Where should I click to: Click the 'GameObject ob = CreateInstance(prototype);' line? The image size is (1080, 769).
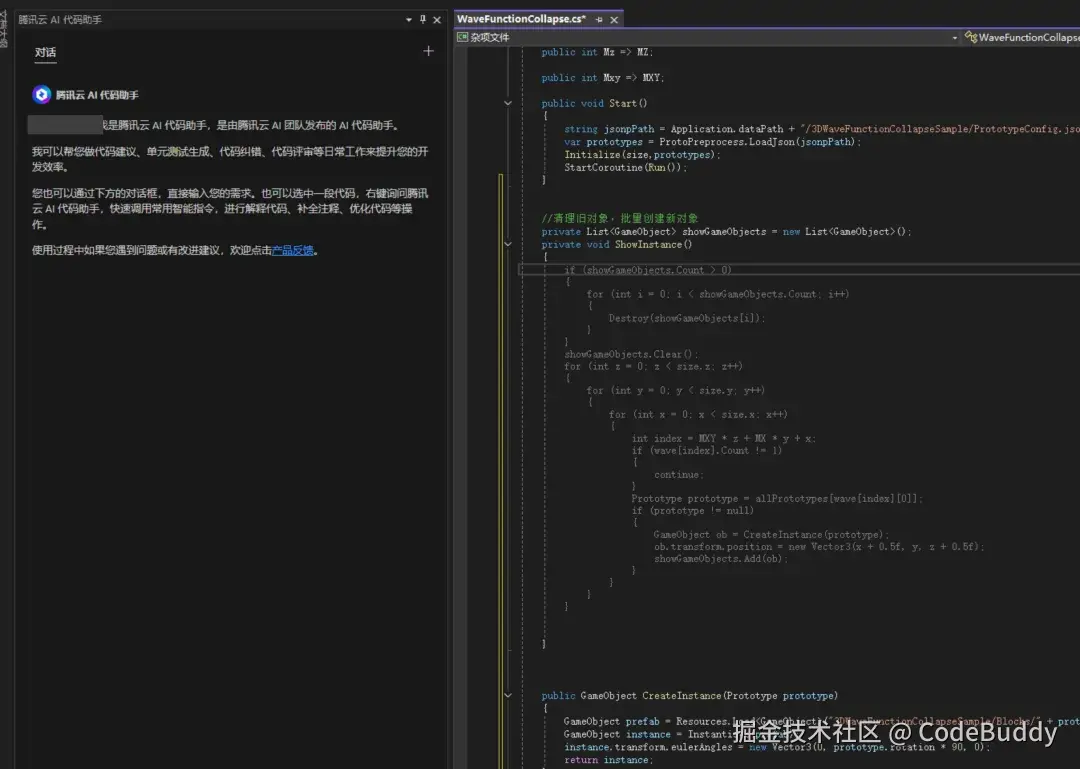pyautogui.click(x=771, y=535)
